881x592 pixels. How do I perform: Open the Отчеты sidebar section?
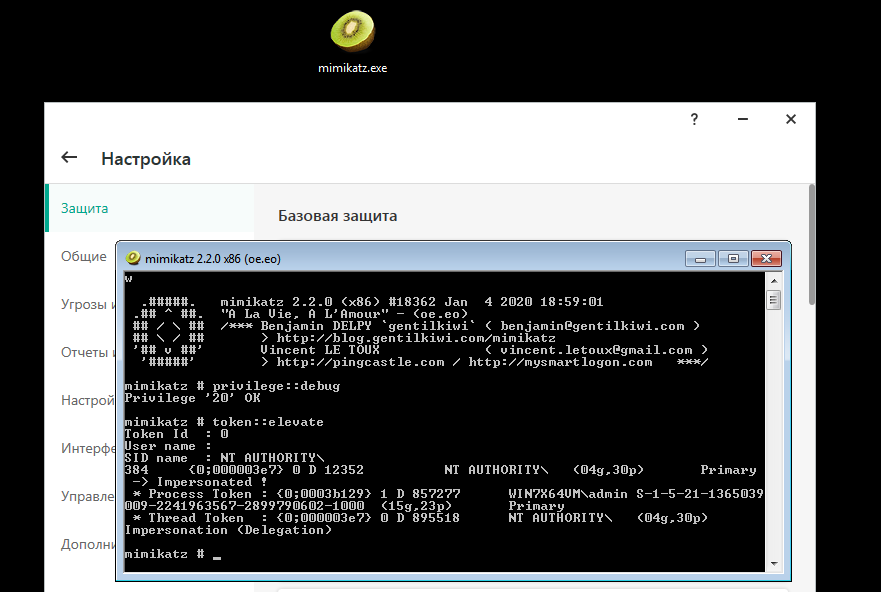tap(88, 352)
